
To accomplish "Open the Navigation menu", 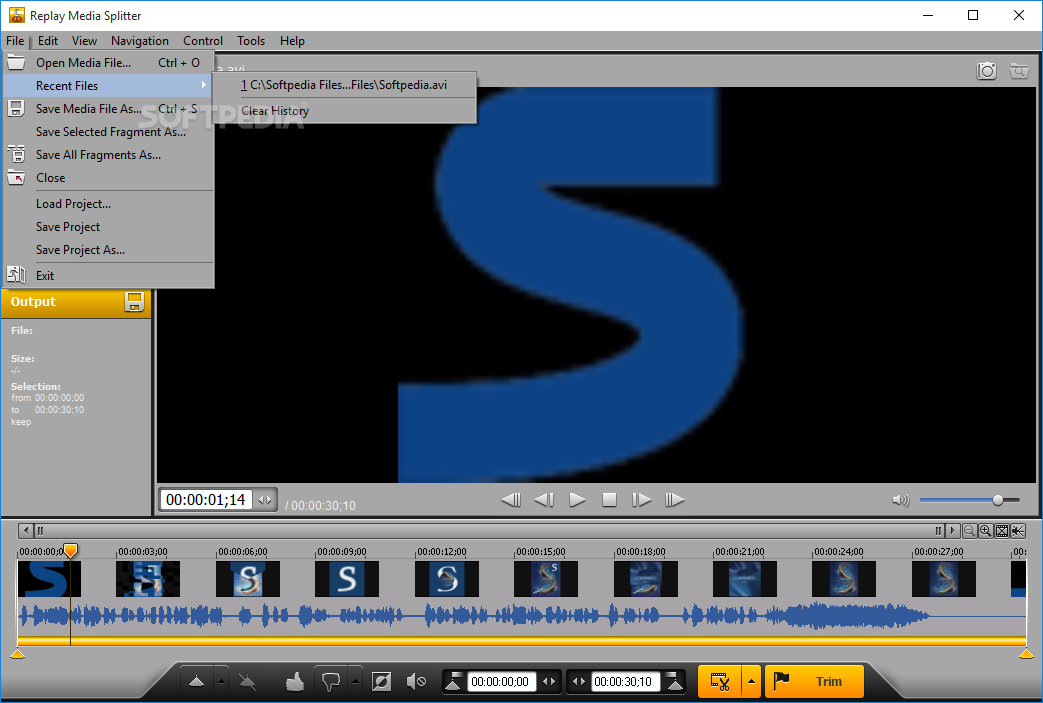I will (x=140, y=41).
